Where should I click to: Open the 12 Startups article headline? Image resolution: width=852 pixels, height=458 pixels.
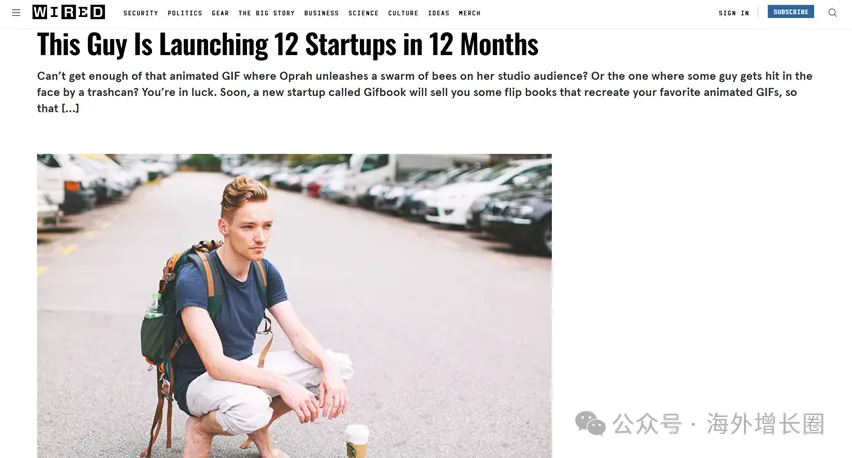pyautogui.click(x=287, y=44)
